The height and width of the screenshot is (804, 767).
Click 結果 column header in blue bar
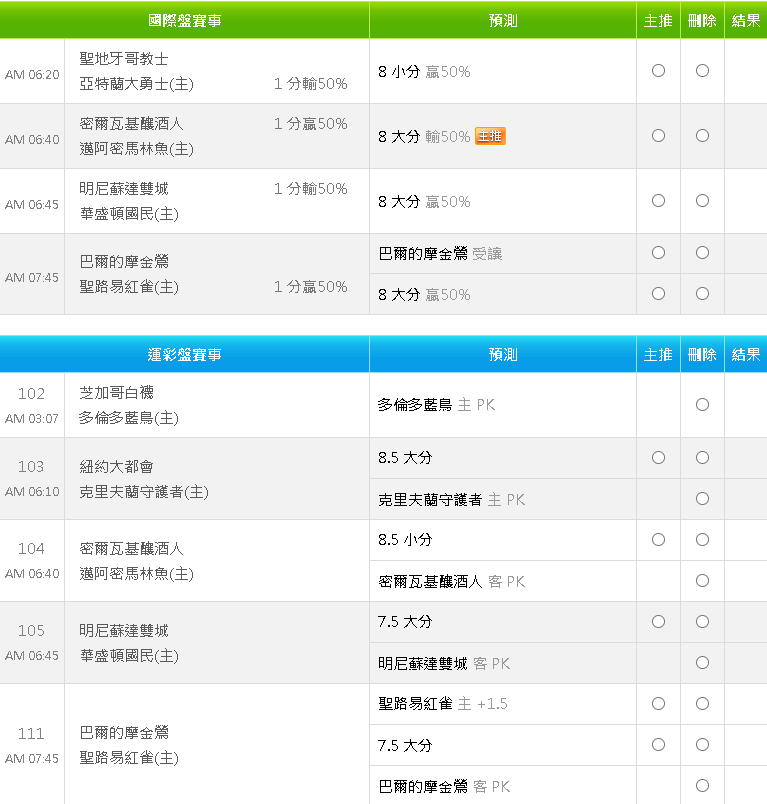(746, 354)
